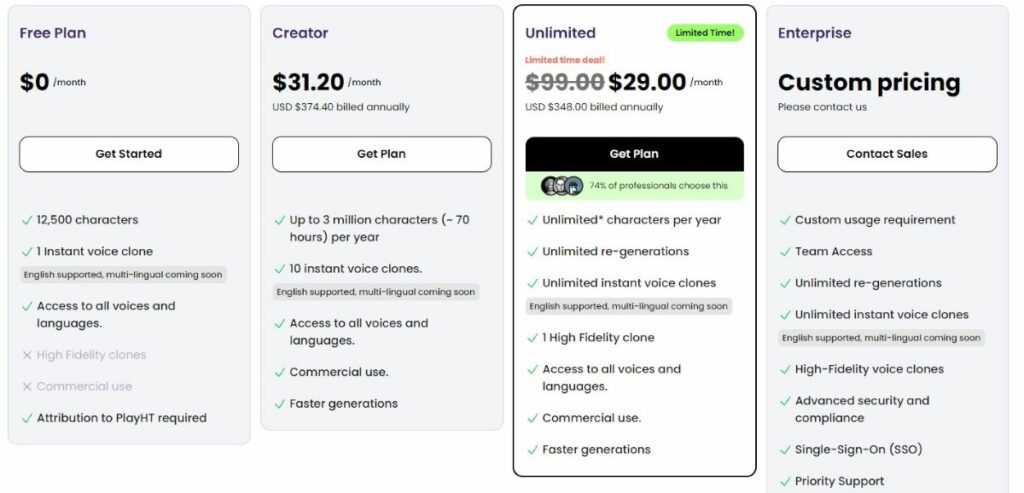Screen dimensions: 1024x493
Task: Click the checkmark beside Single-Sign-On (SSO)
Action: pyautogui.click(x=785, y=450)
